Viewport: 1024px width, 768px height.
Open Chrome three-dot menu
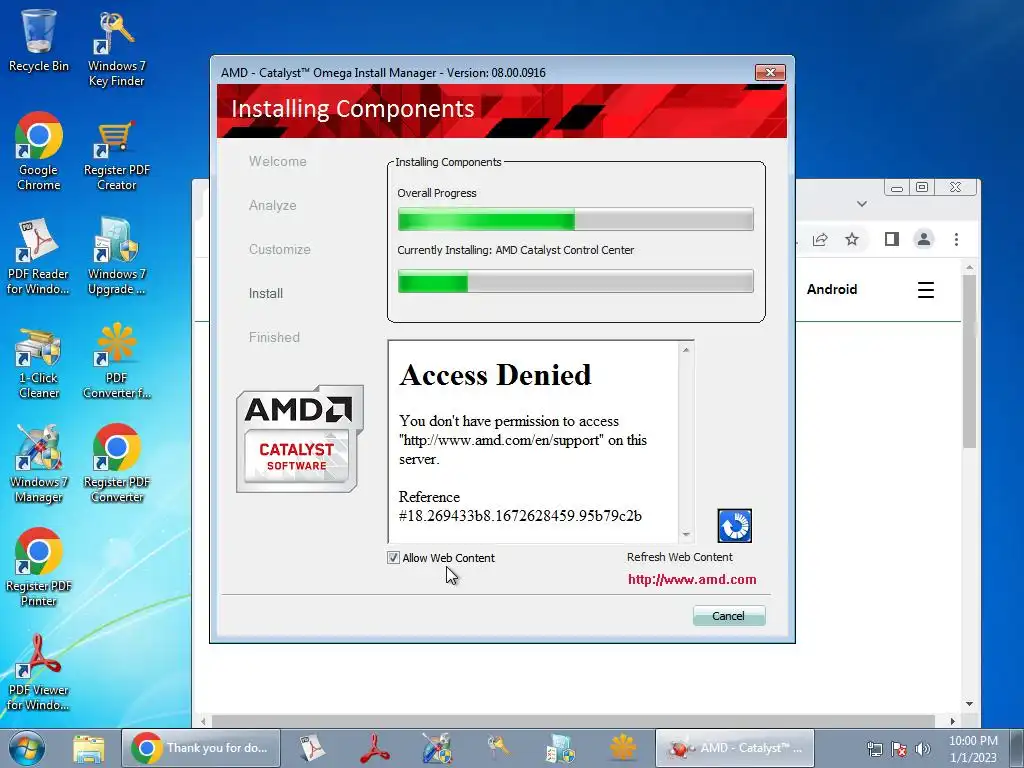click(956, 240)
